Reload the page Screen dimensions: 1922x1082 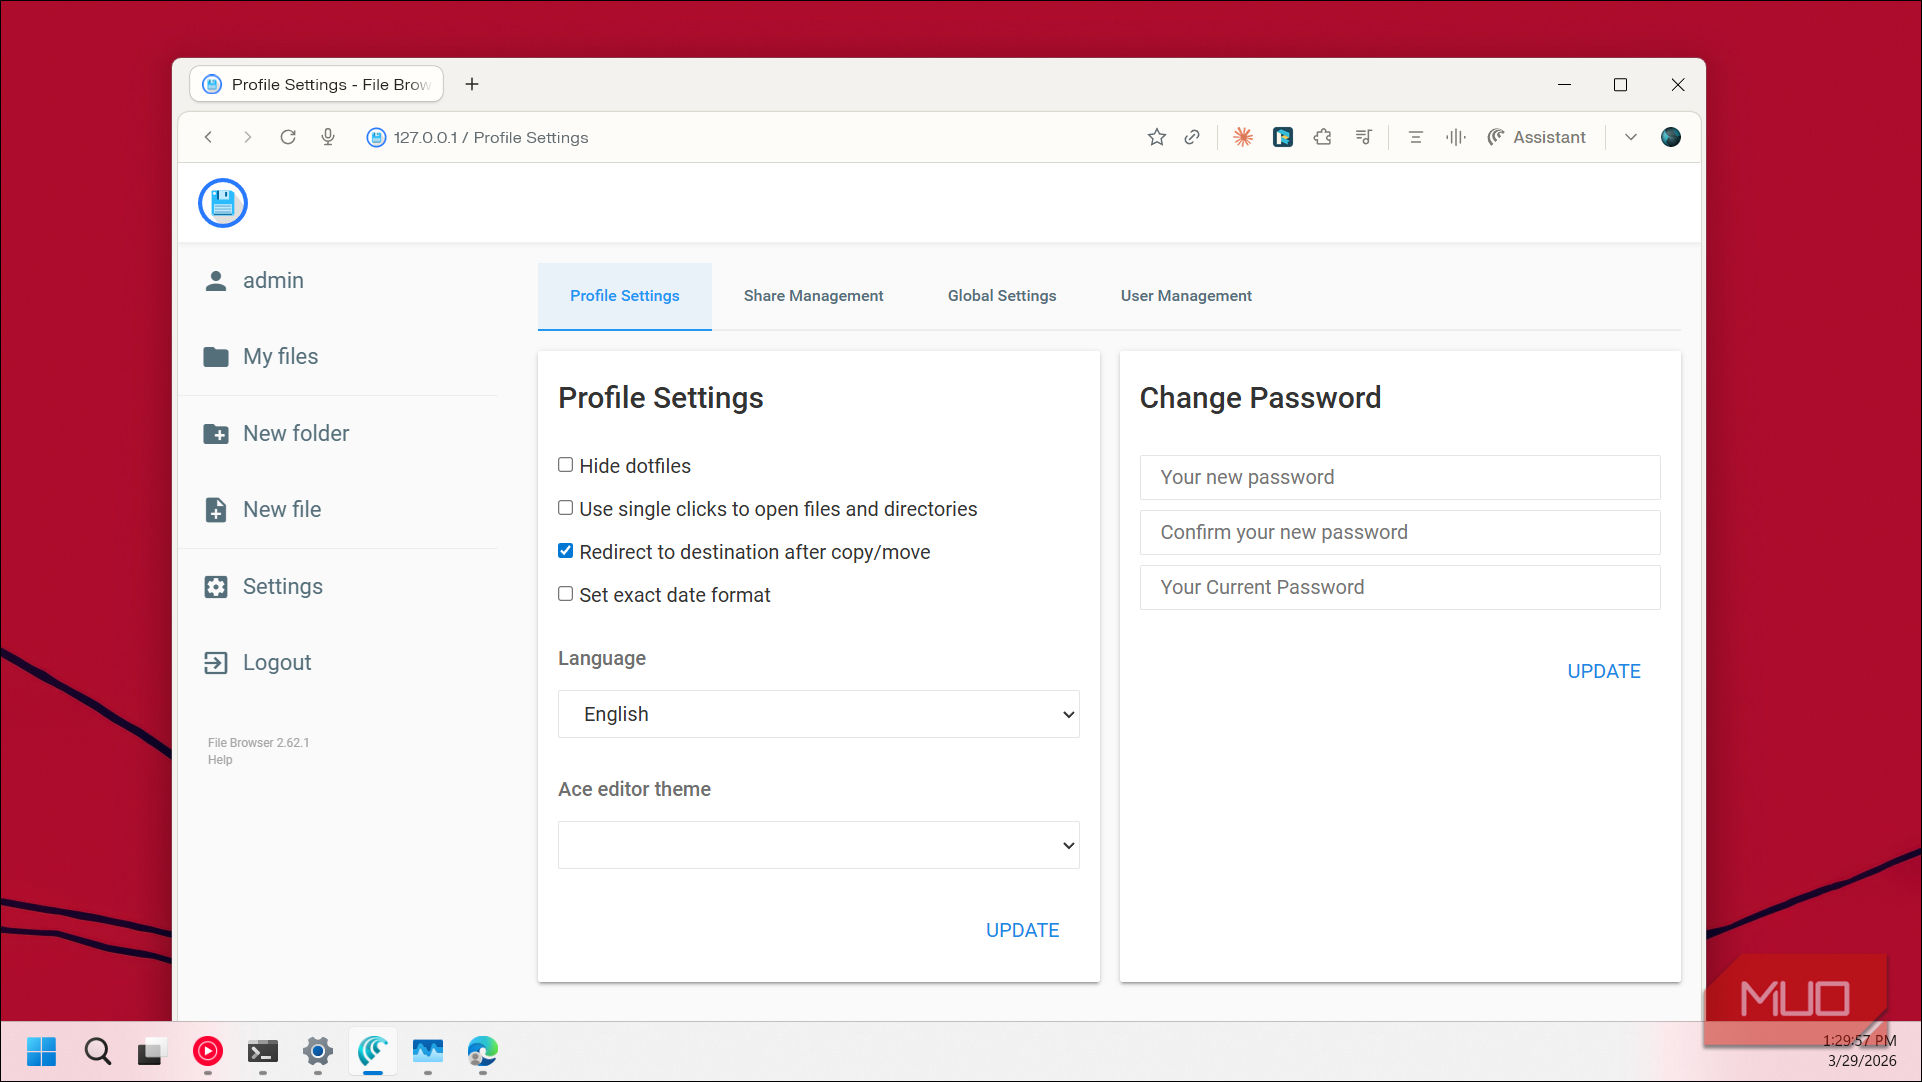click(x=288, y=137)
